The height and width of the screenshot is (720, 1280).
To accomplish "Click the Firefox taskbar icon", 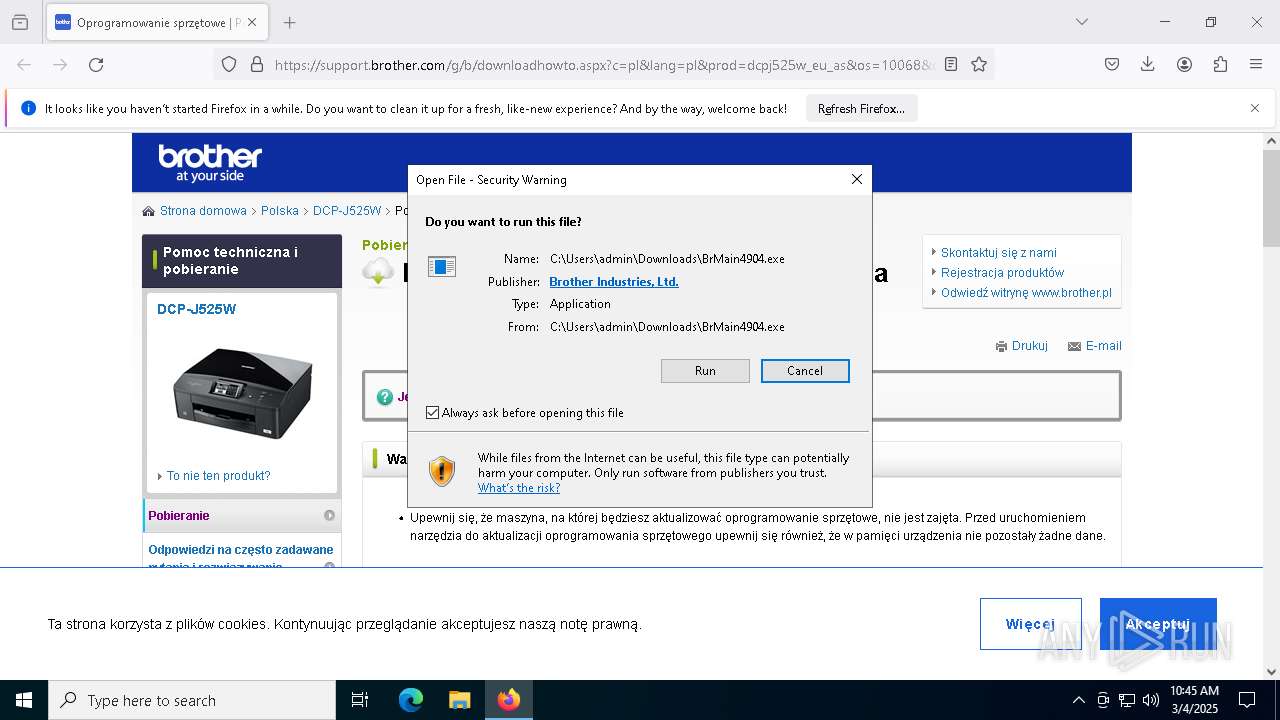I will [509, 700].
